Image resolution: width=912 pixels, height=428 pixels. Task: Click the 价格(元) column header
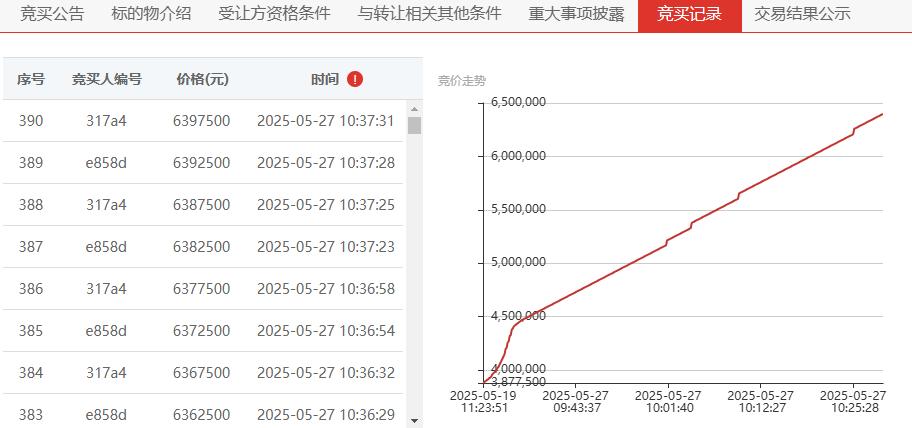coord(202,80)
